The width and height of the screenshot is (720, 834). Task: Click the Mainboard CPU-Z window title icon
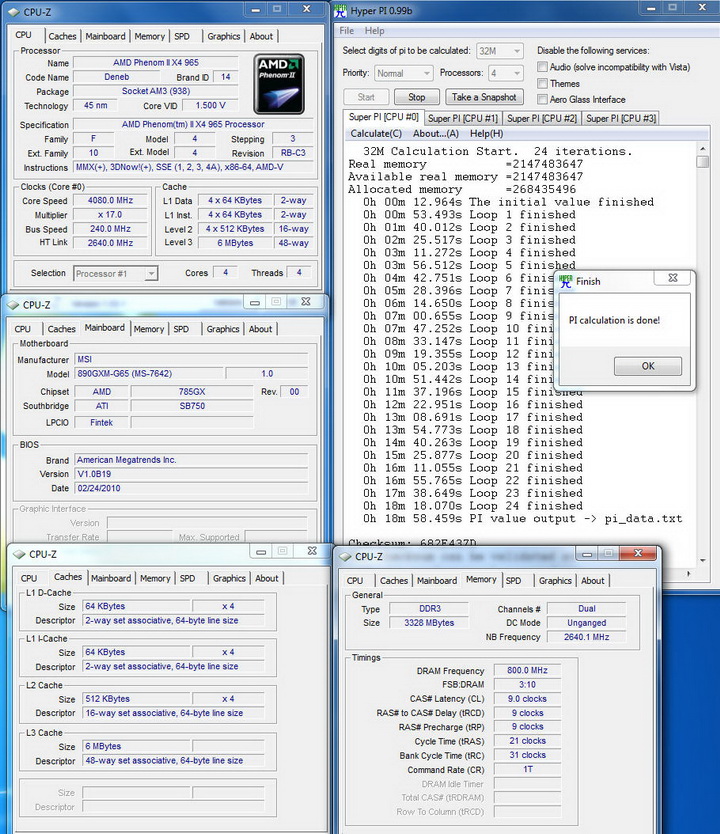(13, 305)
